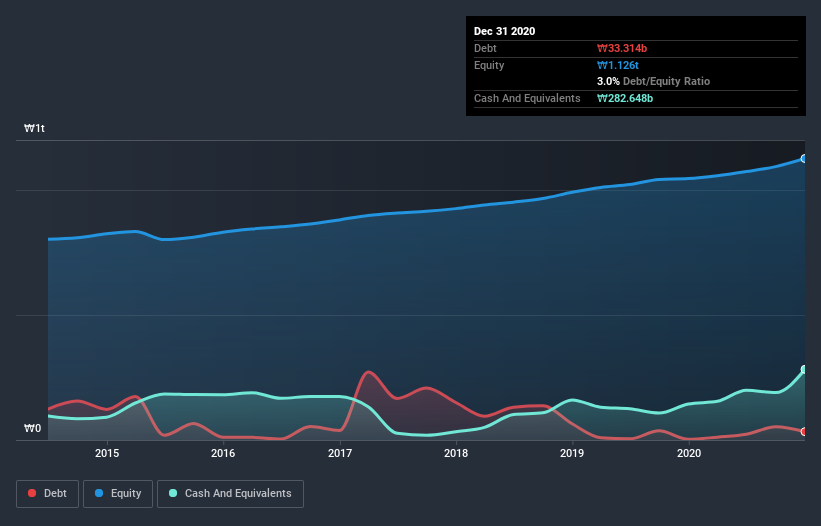Click the Equity label in tooltip
This screenshot has width=821, height=526.
point(489,65)
